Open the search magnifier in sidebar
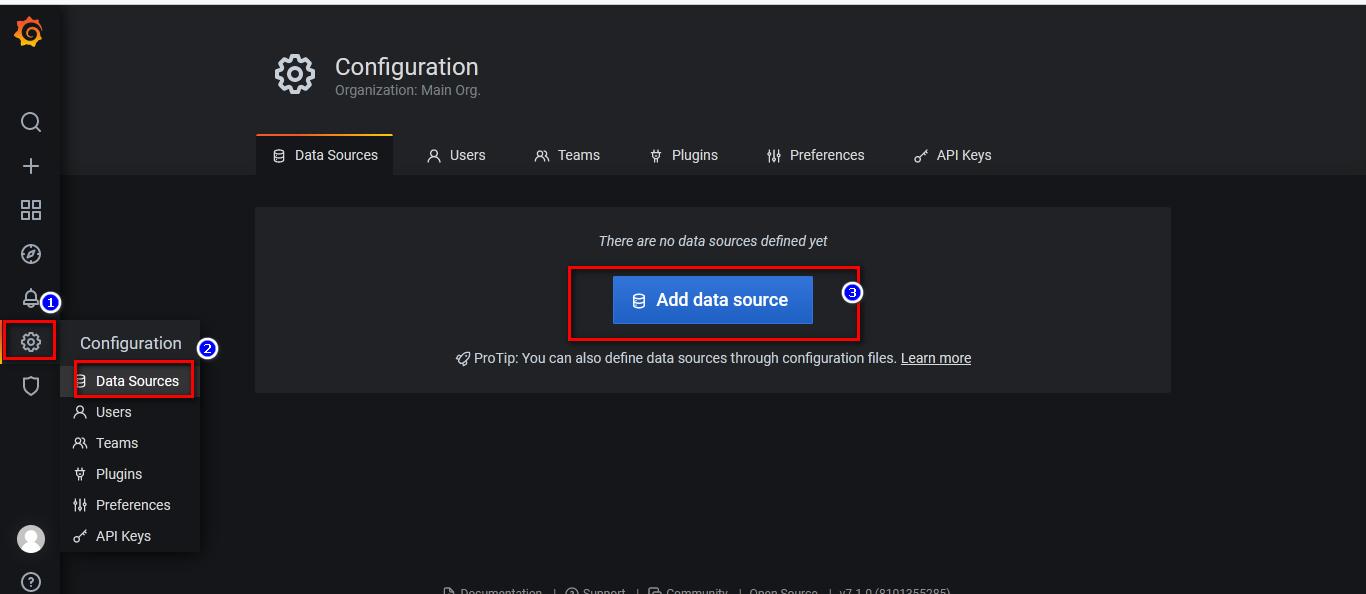The width and height of the screenshot is (1366, 594). (x=31, y=122)
